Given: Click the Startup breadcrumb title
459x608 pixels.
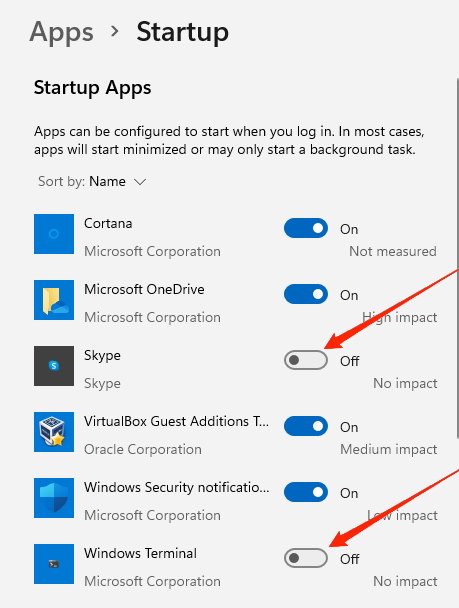Looking at the screenshot, I should point(182,32).
